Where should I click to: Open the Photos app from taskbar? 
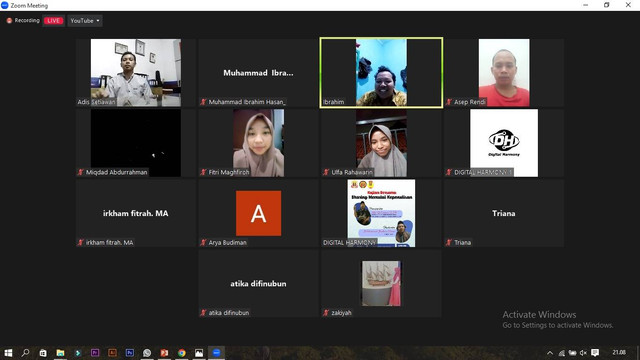(199, 353)
